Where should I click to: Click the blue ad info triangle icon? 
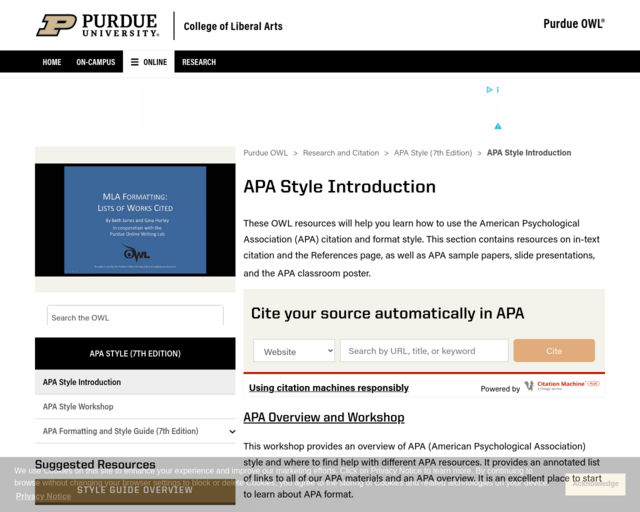point(498,126)
